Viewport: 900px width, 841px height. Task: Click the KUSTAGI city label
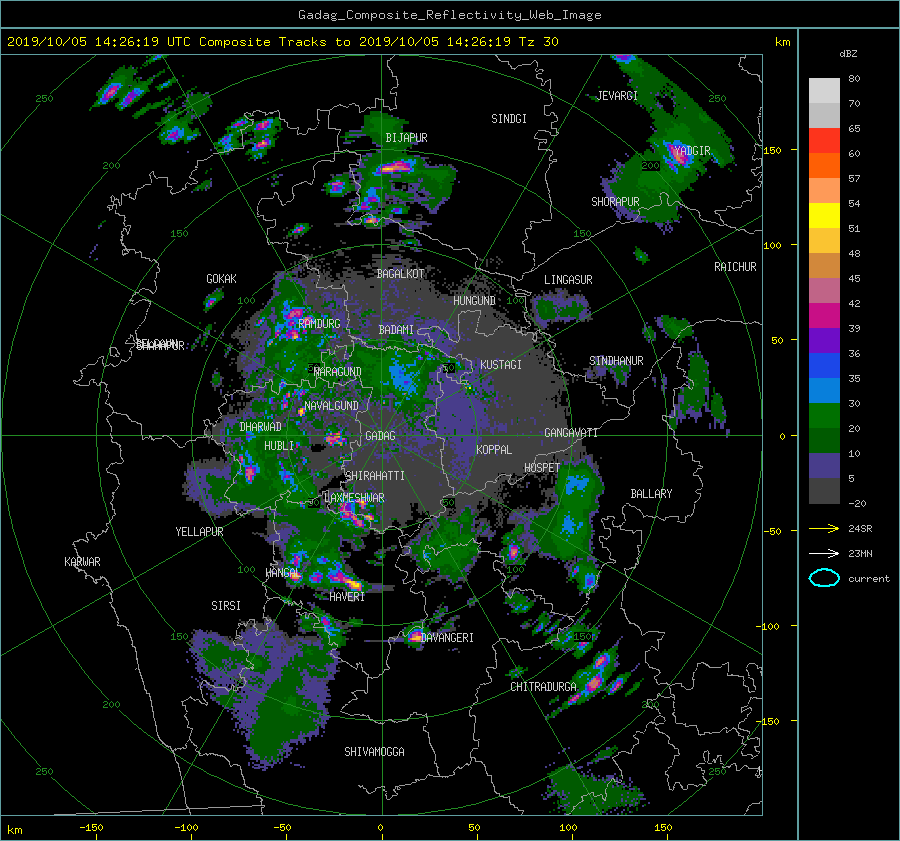[501, 365]
